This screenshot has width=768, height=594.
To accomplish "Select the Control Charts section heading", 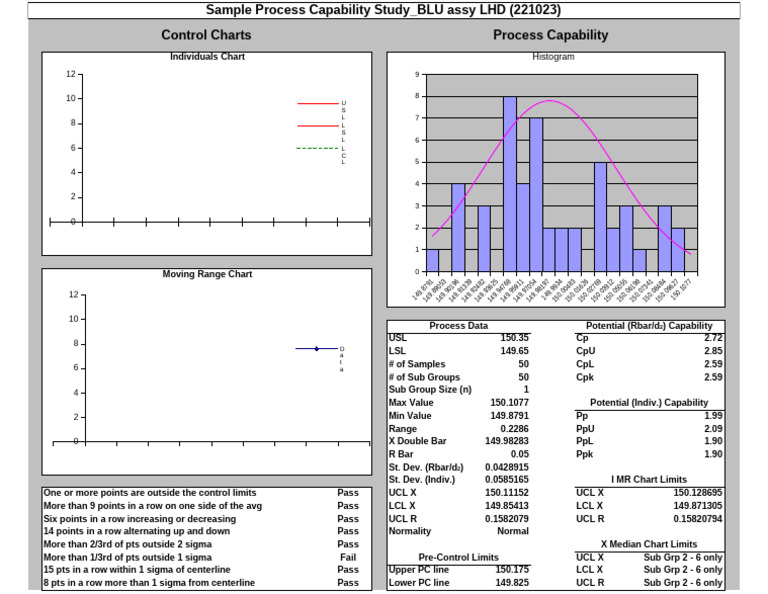I will coord(206,35).
